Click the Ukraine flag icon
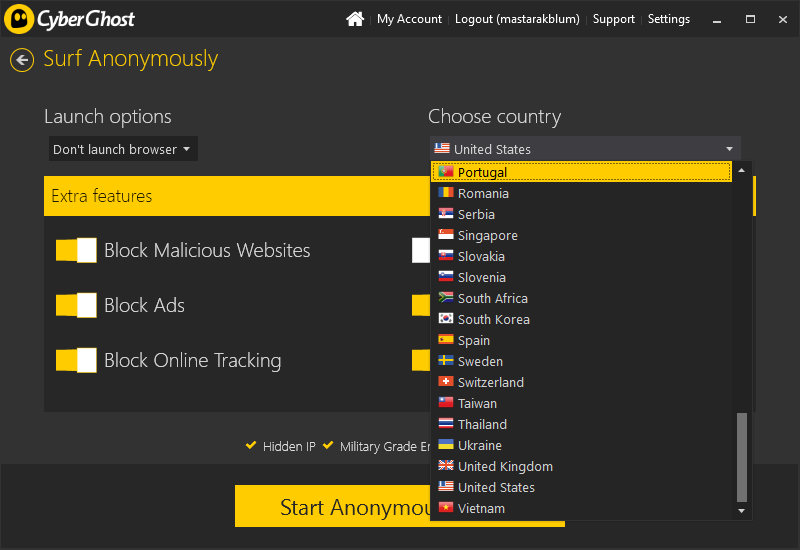Image resolution: width=800 pixels, height=550 pixels. pos(446,444)
